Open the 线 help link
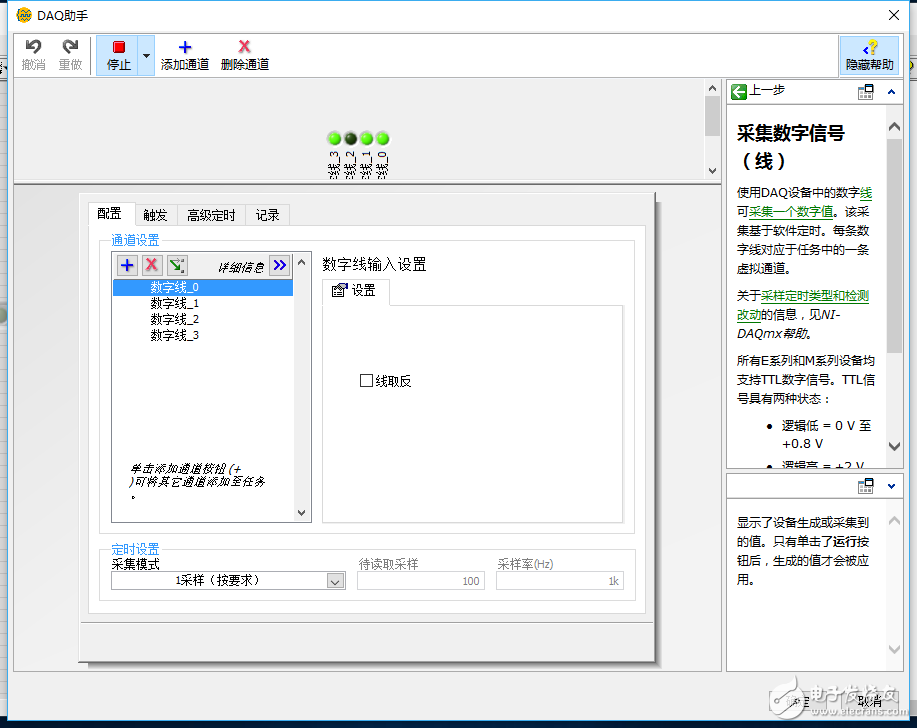The height and width of the screenshot is (728, 917). click(x=866, y=192)
